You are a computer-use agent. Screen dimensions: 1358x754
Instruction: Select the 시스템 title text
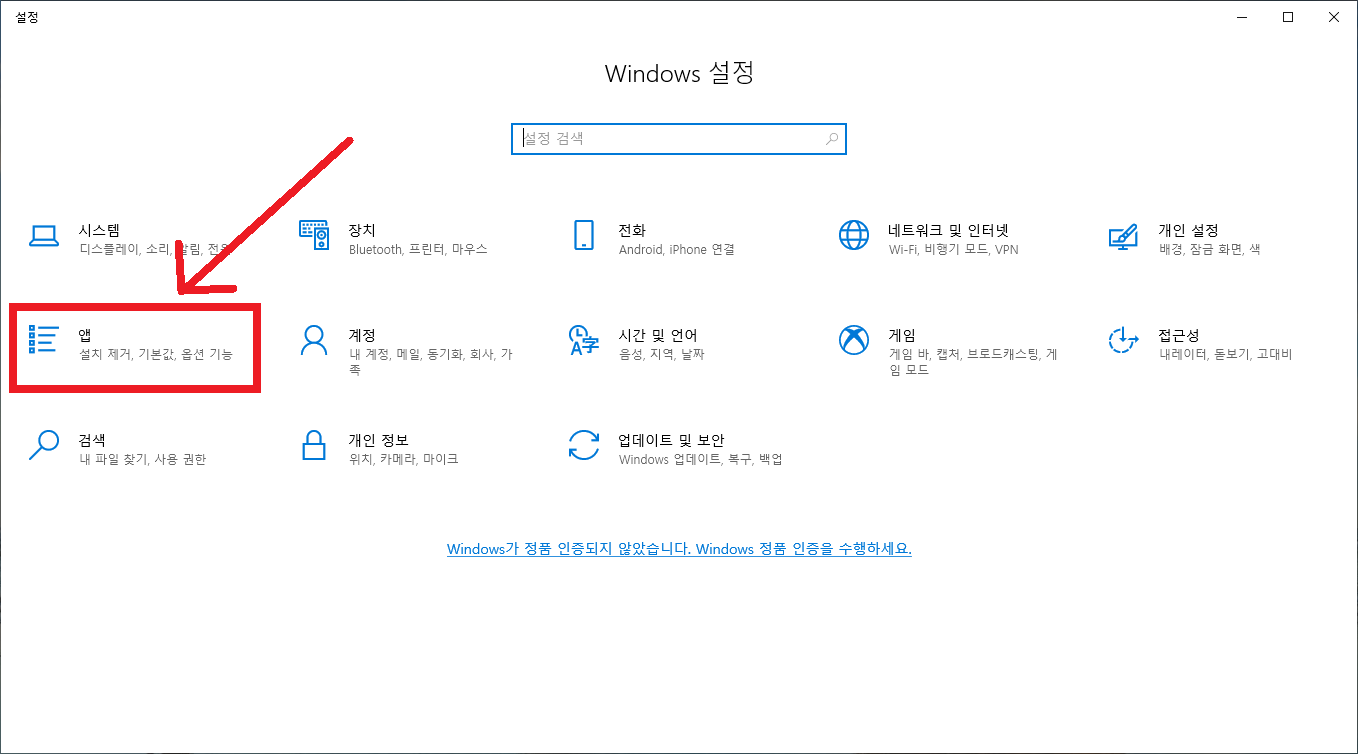pos(99,230)
